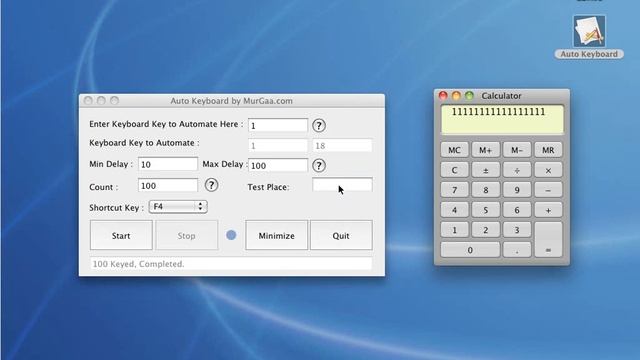Click the blue status indicator dot

[x=231, y=235]
